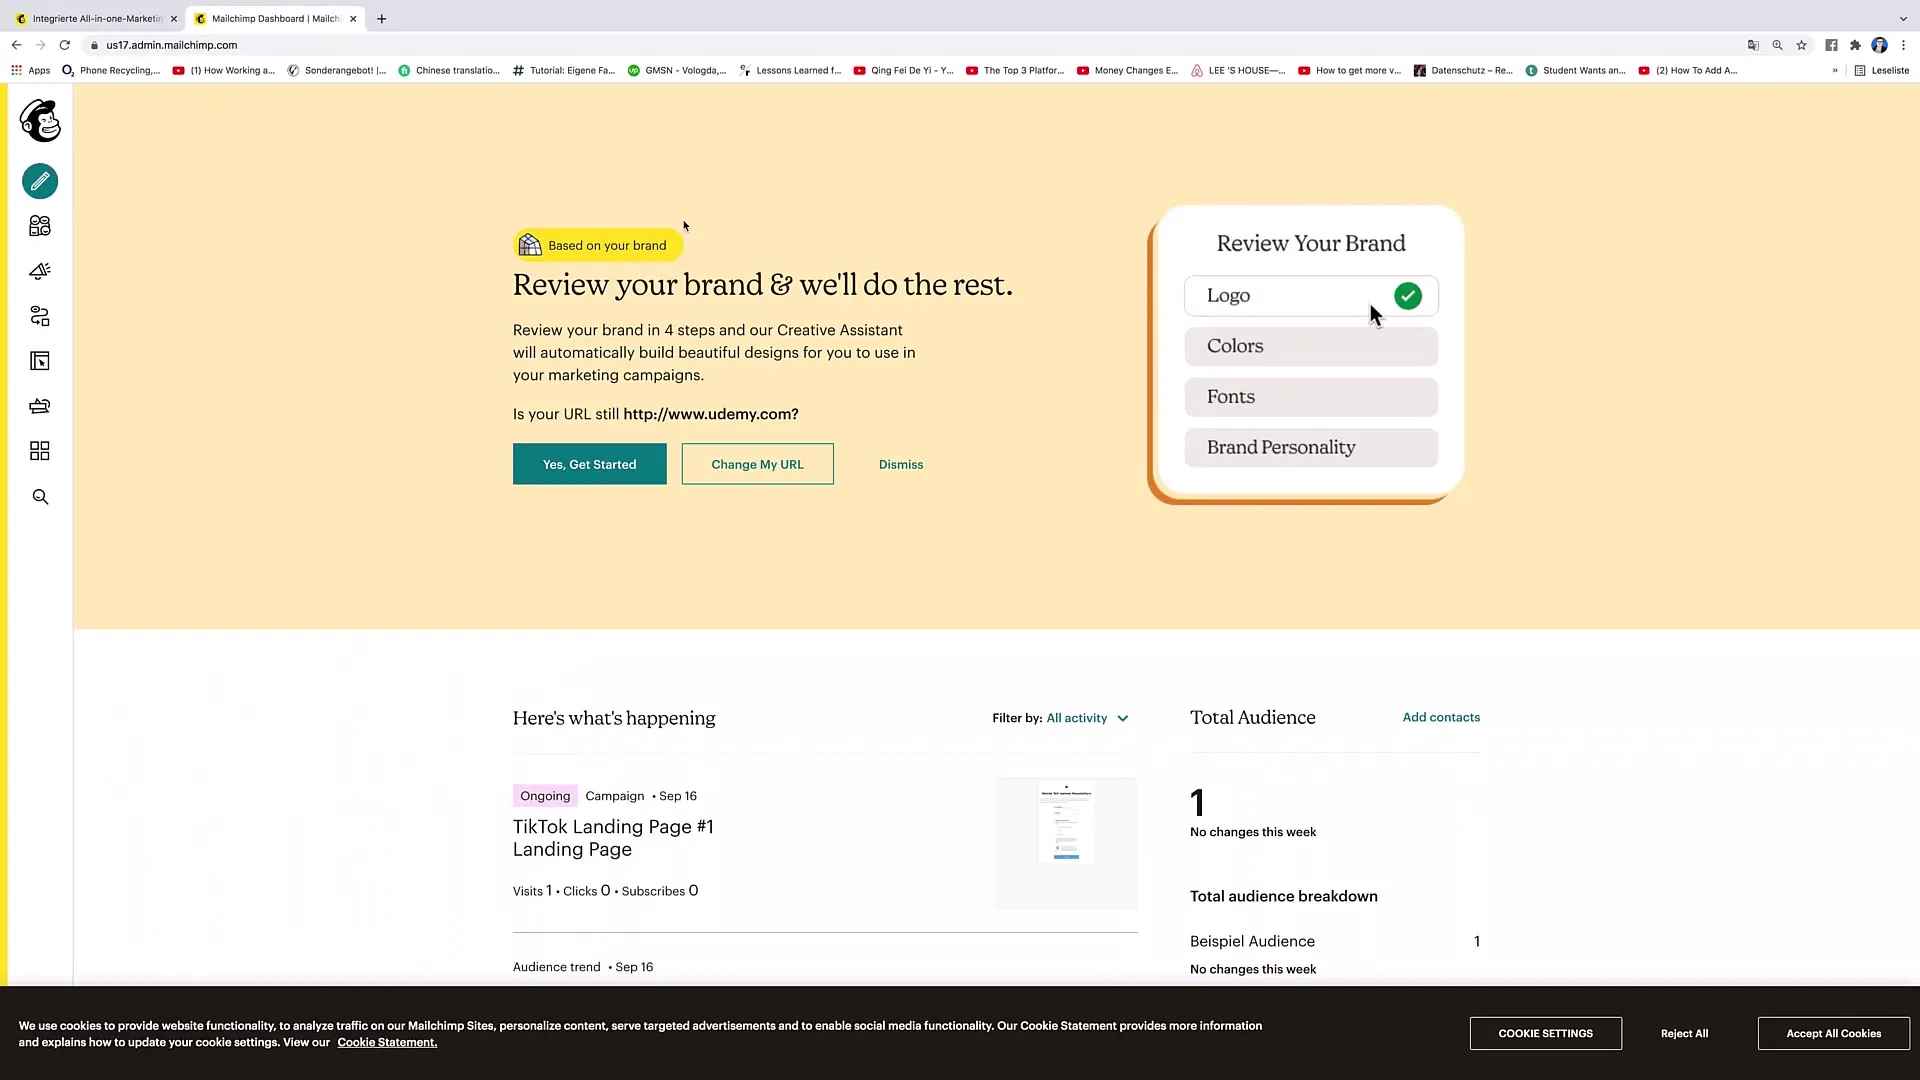Close the Integrierte All-in-one-Marketing tab
This screenshot has height=1080, width=1920.
[x=173, y=19]
